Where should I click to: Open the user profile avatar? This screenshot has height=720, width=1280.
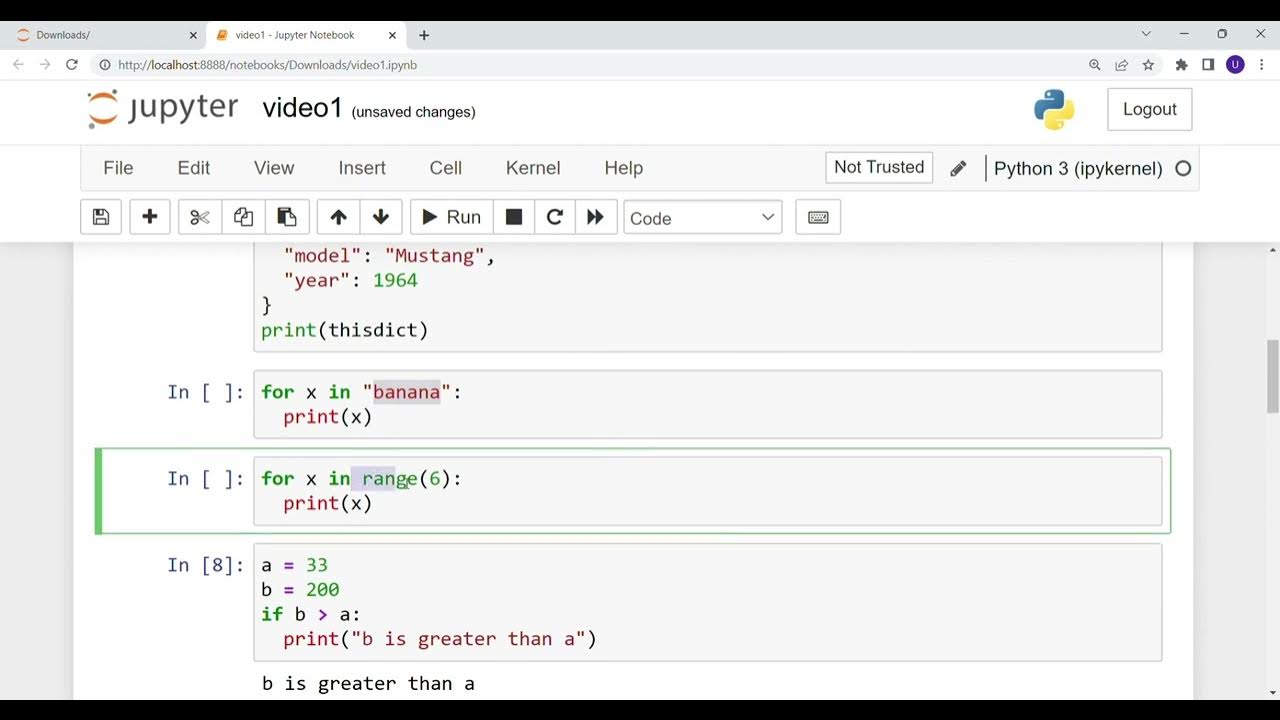tap(1235, 65)
